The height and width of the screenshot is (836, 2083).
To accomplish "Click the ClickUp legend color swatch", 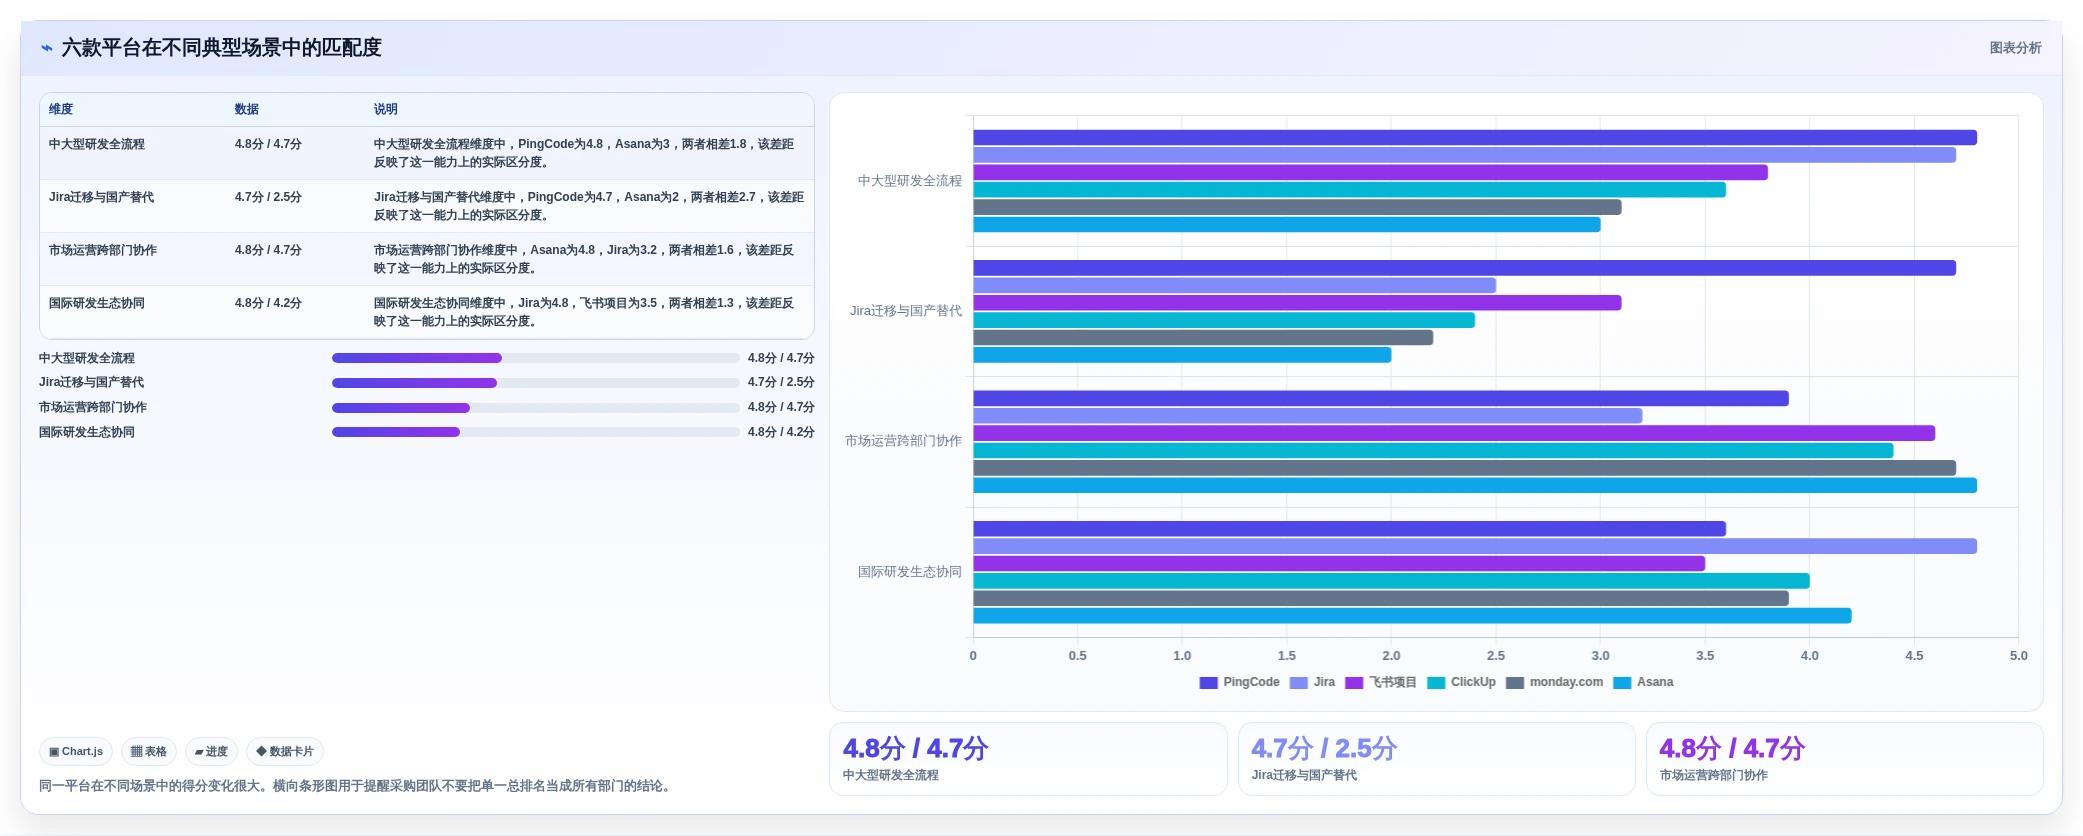I will tap(1436, 683).
